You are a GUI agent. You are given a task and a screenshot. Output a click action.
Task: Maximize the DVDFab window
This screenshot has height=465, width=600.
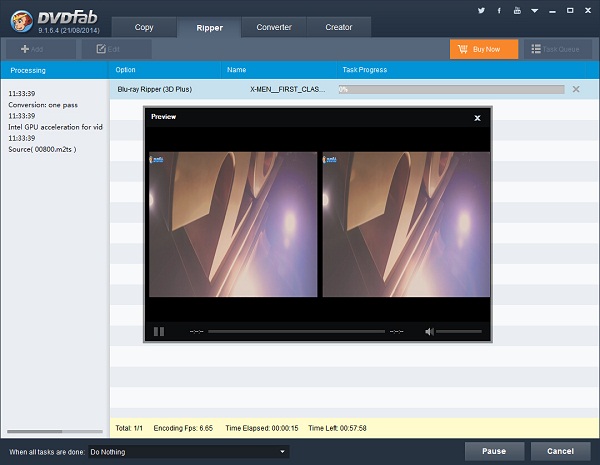pyautogui.click(x=570, y=11)
